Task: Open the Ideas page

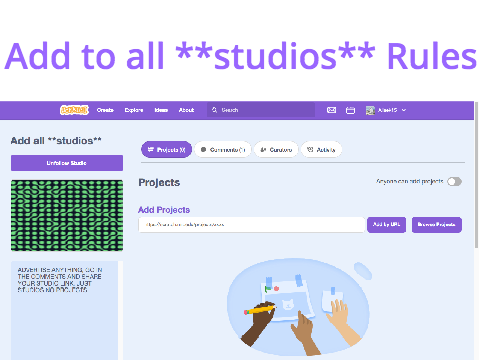Action: coord(161,110)
